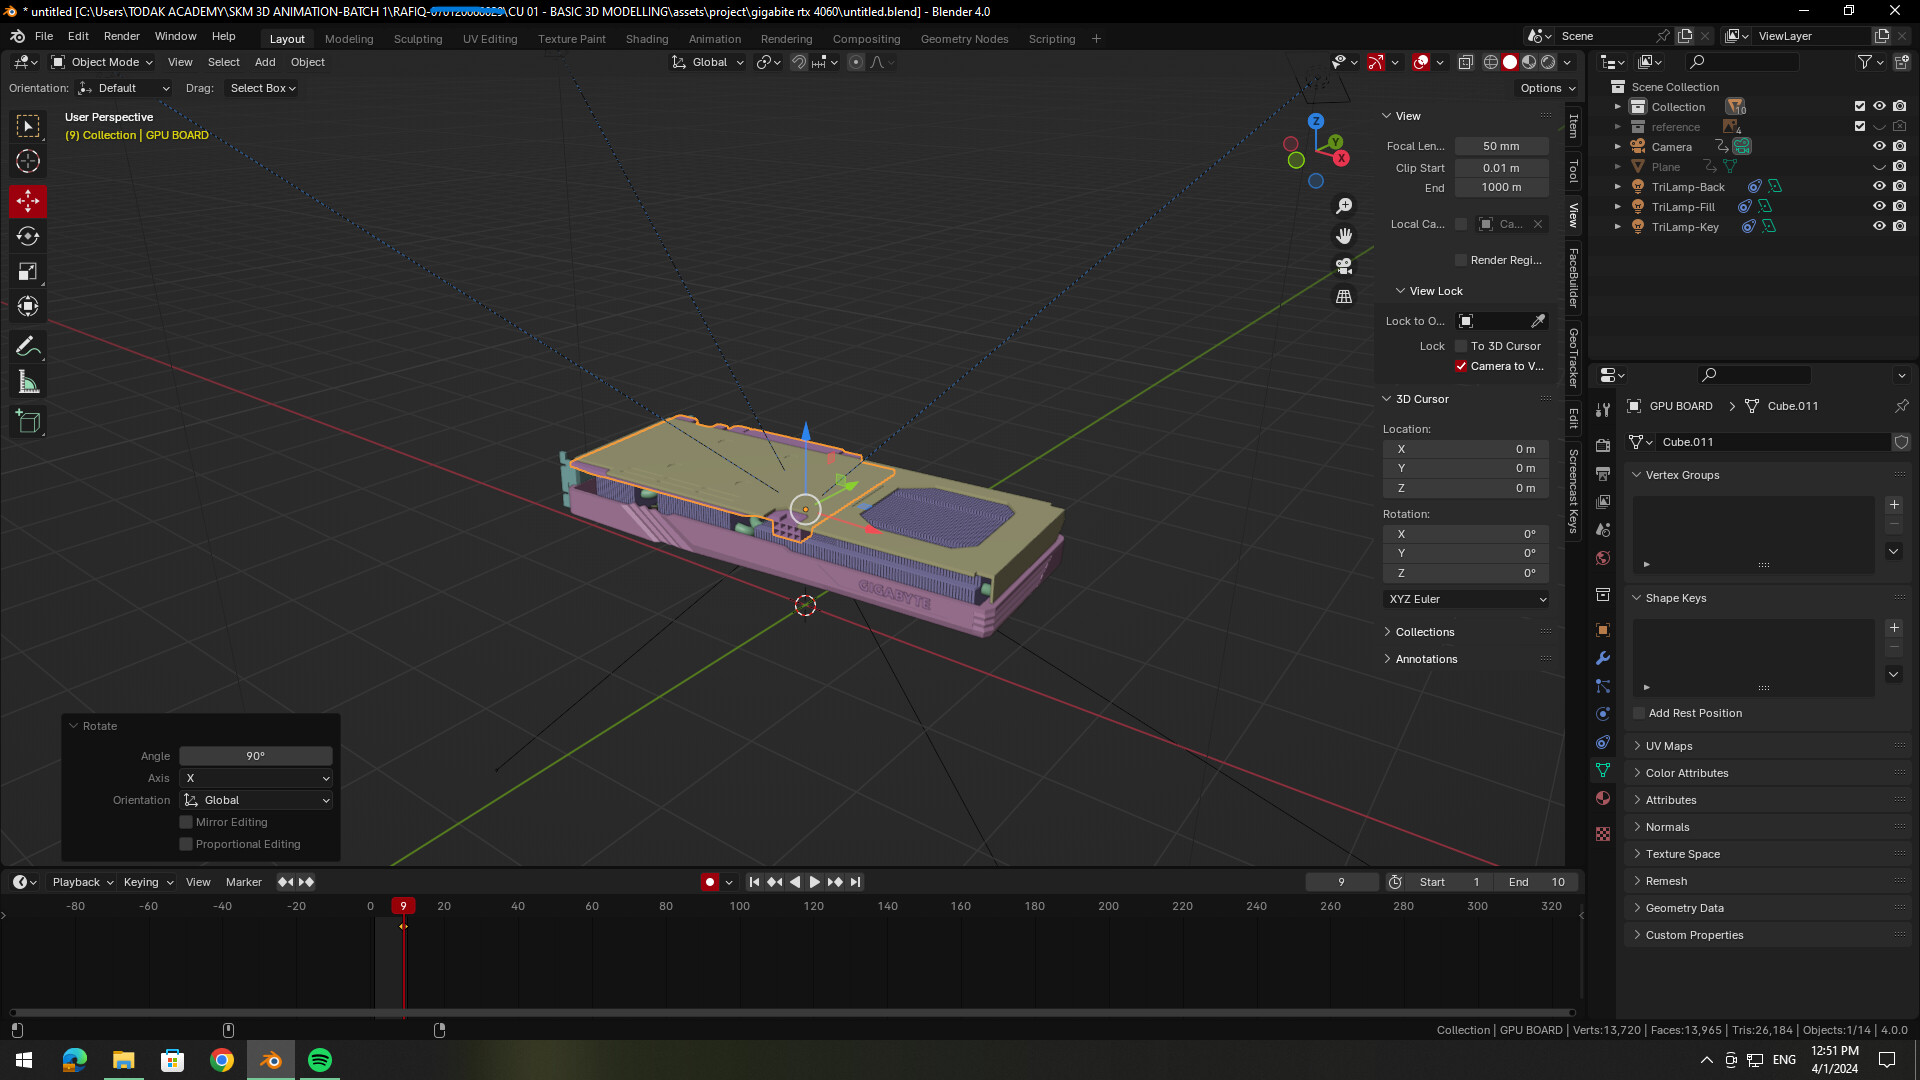
Task: Select the Add Cube tool
Action: (28, 422)
